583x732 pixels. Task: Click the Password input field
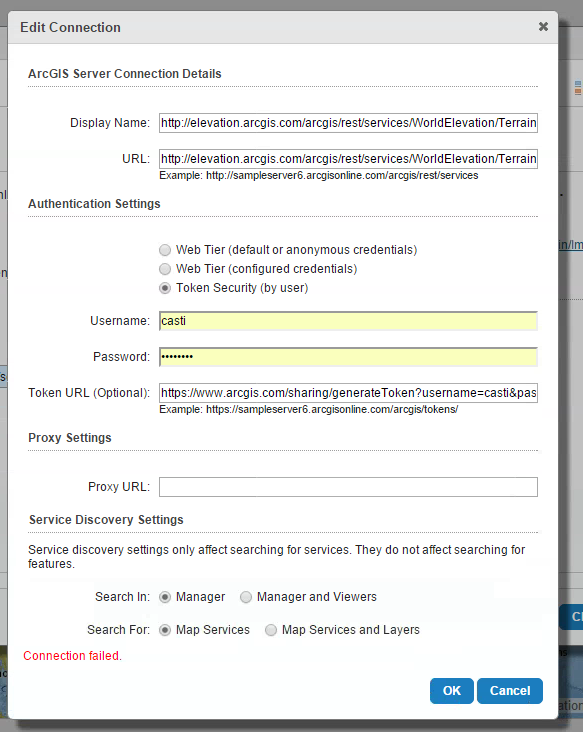tap(348, 357)
